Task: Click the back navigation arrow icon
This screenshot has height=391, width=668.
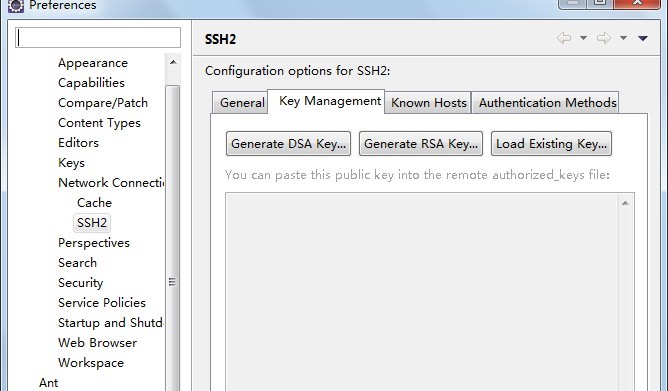Action: 564,38
